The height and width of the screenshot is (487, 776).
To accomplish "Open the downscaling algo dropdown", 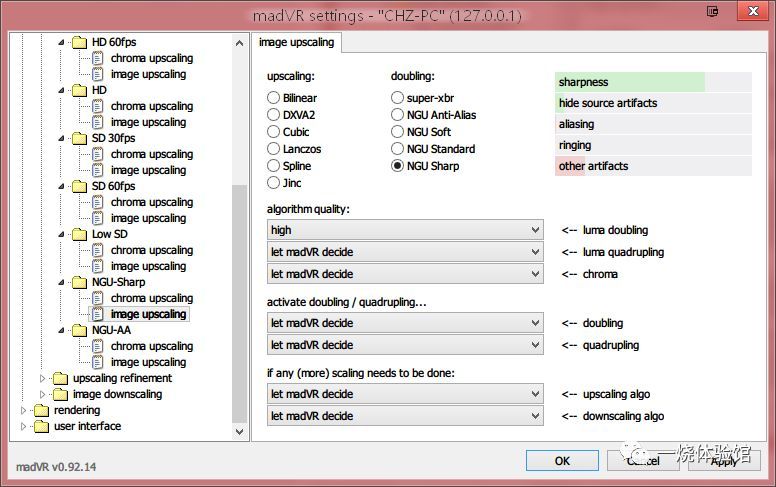I will click(x=405, y=416).
